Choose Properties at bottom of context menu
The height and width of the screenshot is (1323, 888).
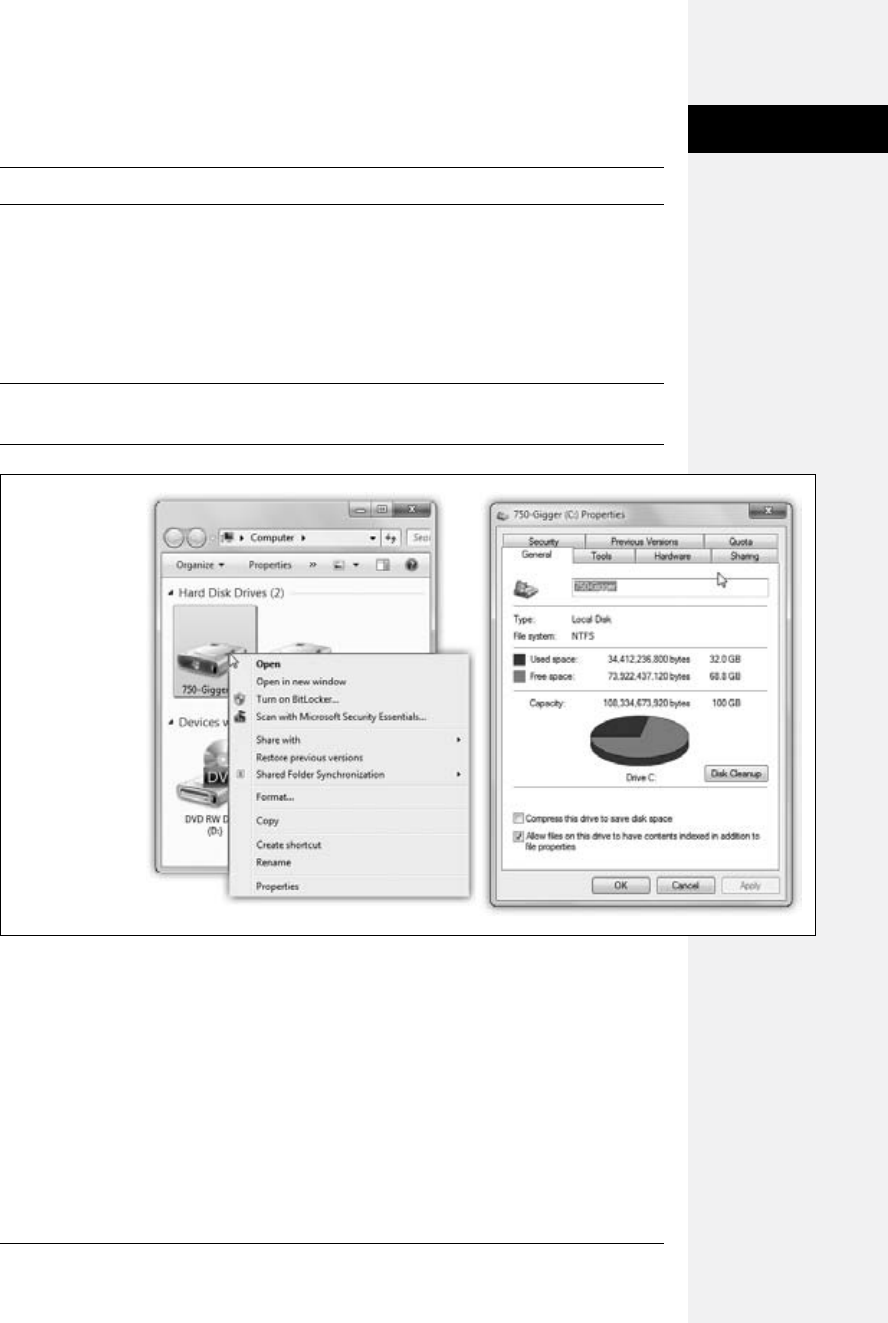coord(278,886)
